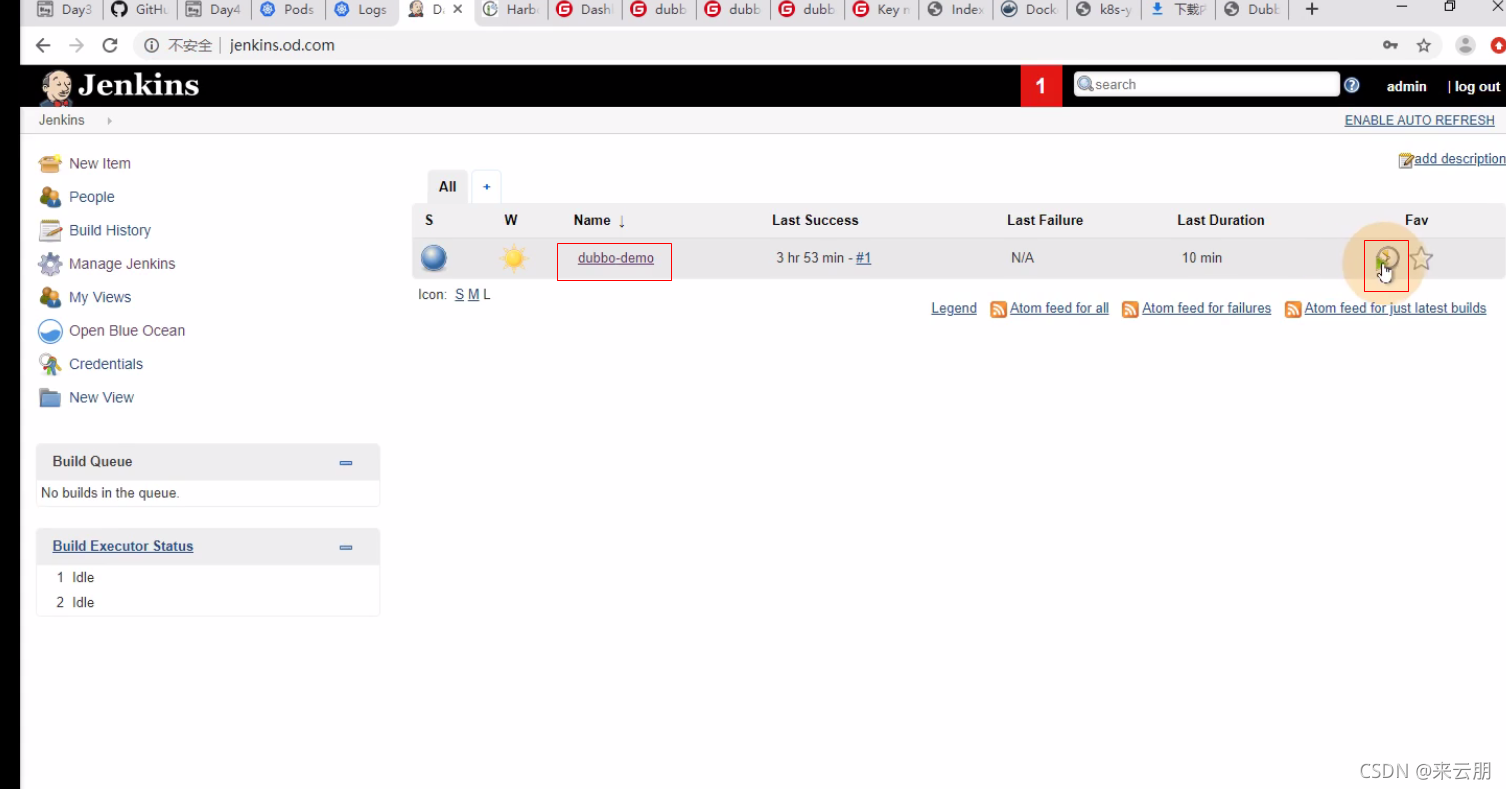Click add description link
This screenshot has width=1506, height=789.
1459,159
